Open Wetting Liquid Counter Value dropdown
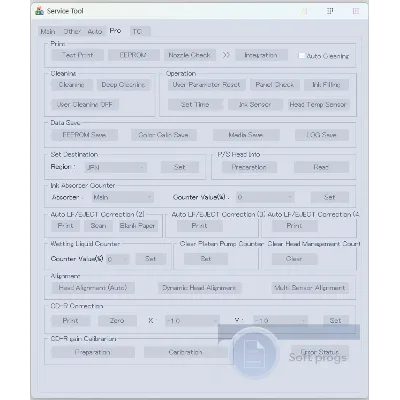The width and height of the screenshot is (400, 400). 118,259
